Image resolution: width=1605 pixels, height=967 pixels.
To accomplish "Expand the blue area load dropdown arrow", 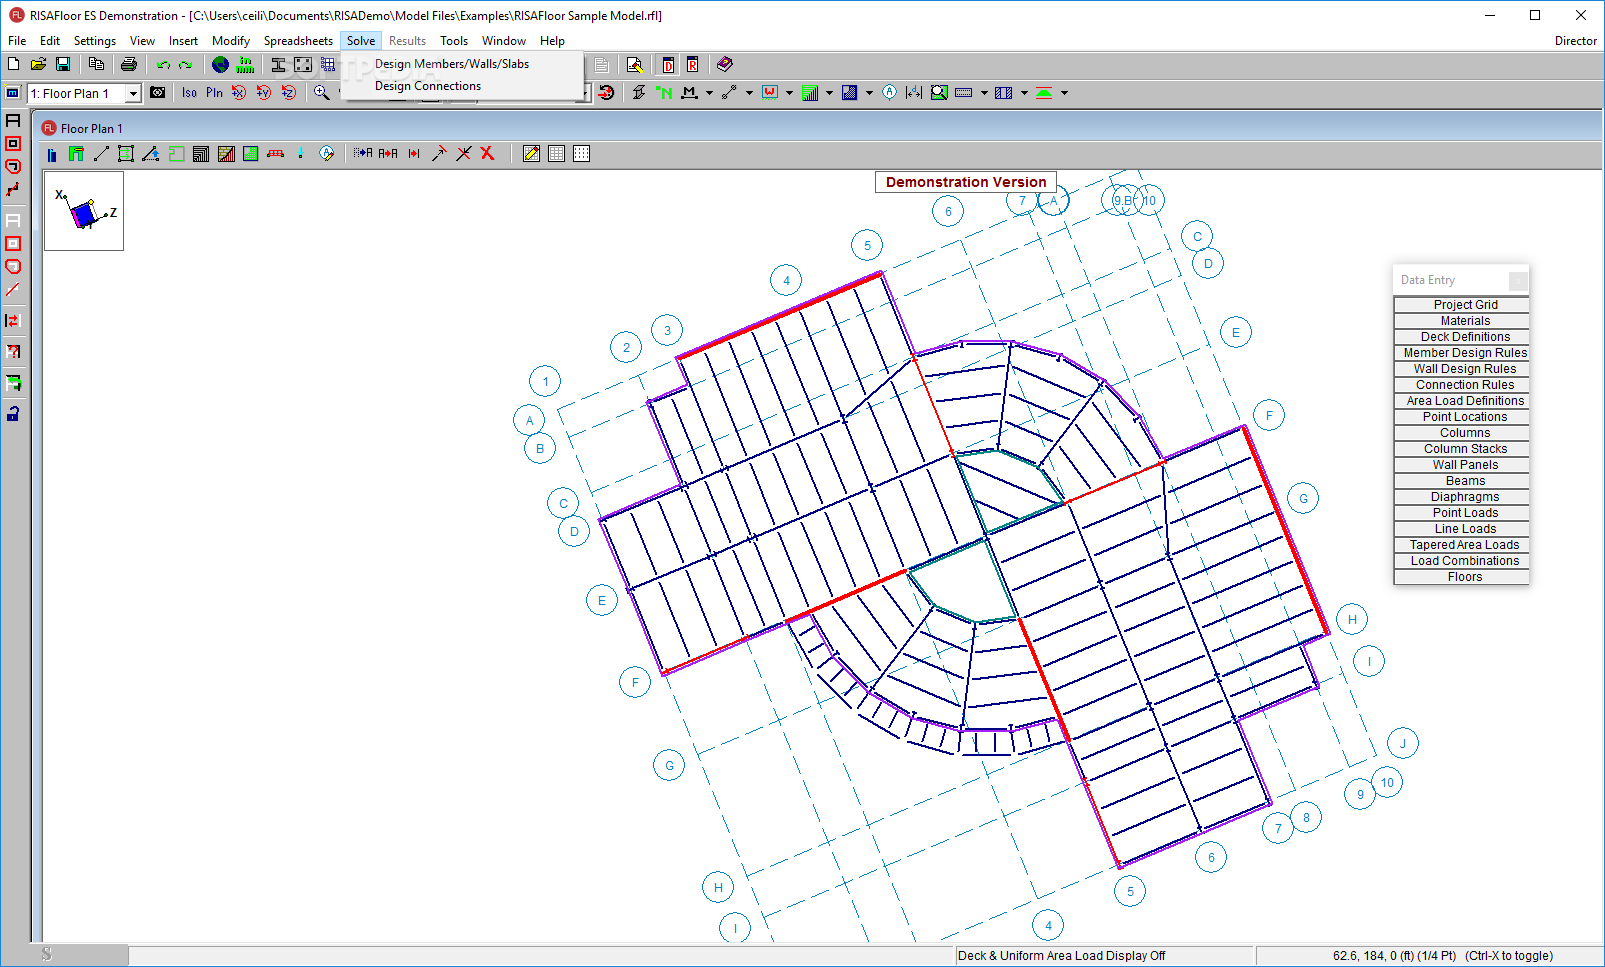I will coord(869,93).
